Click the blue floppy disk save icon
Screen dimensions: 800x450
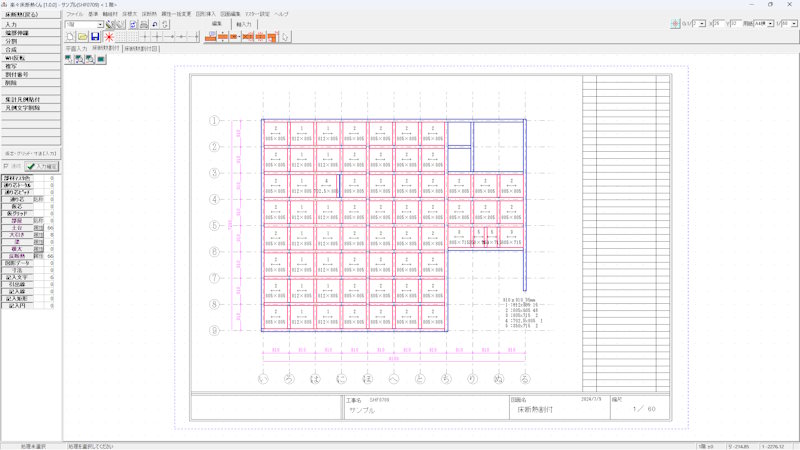[95, 37]
